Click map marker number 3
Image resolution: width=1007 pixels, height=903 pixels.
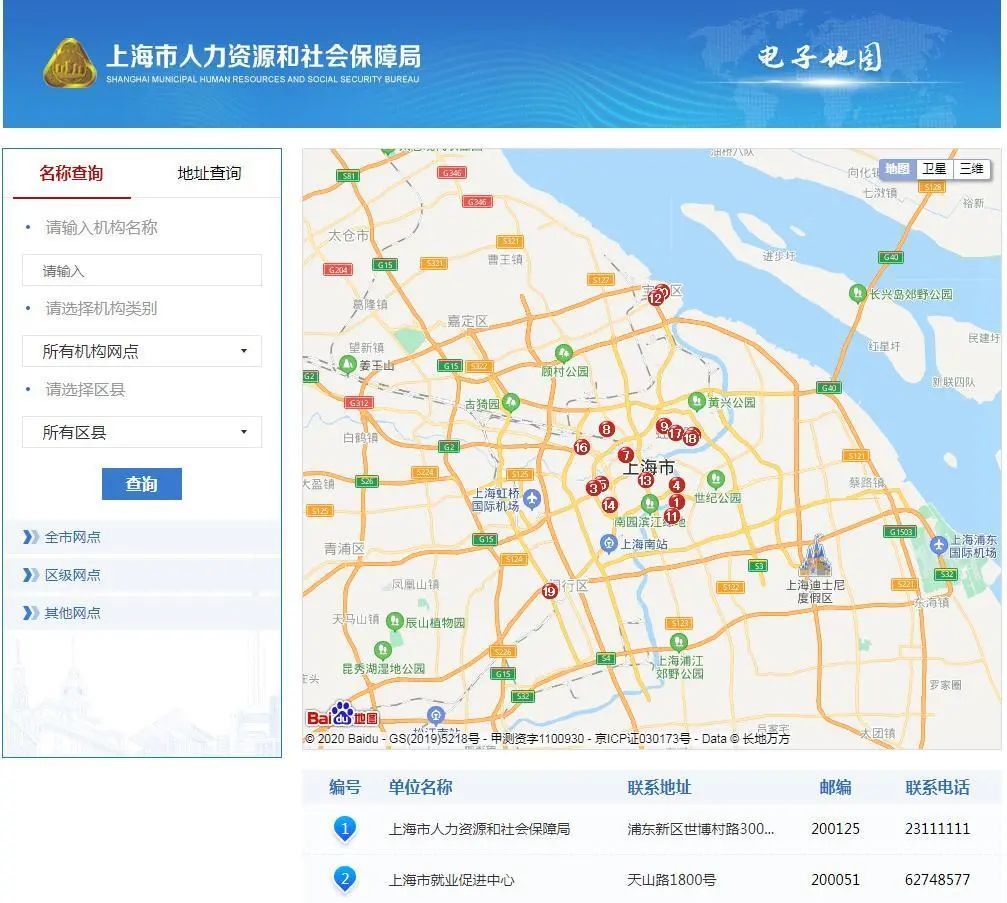(x=593, y=489)
